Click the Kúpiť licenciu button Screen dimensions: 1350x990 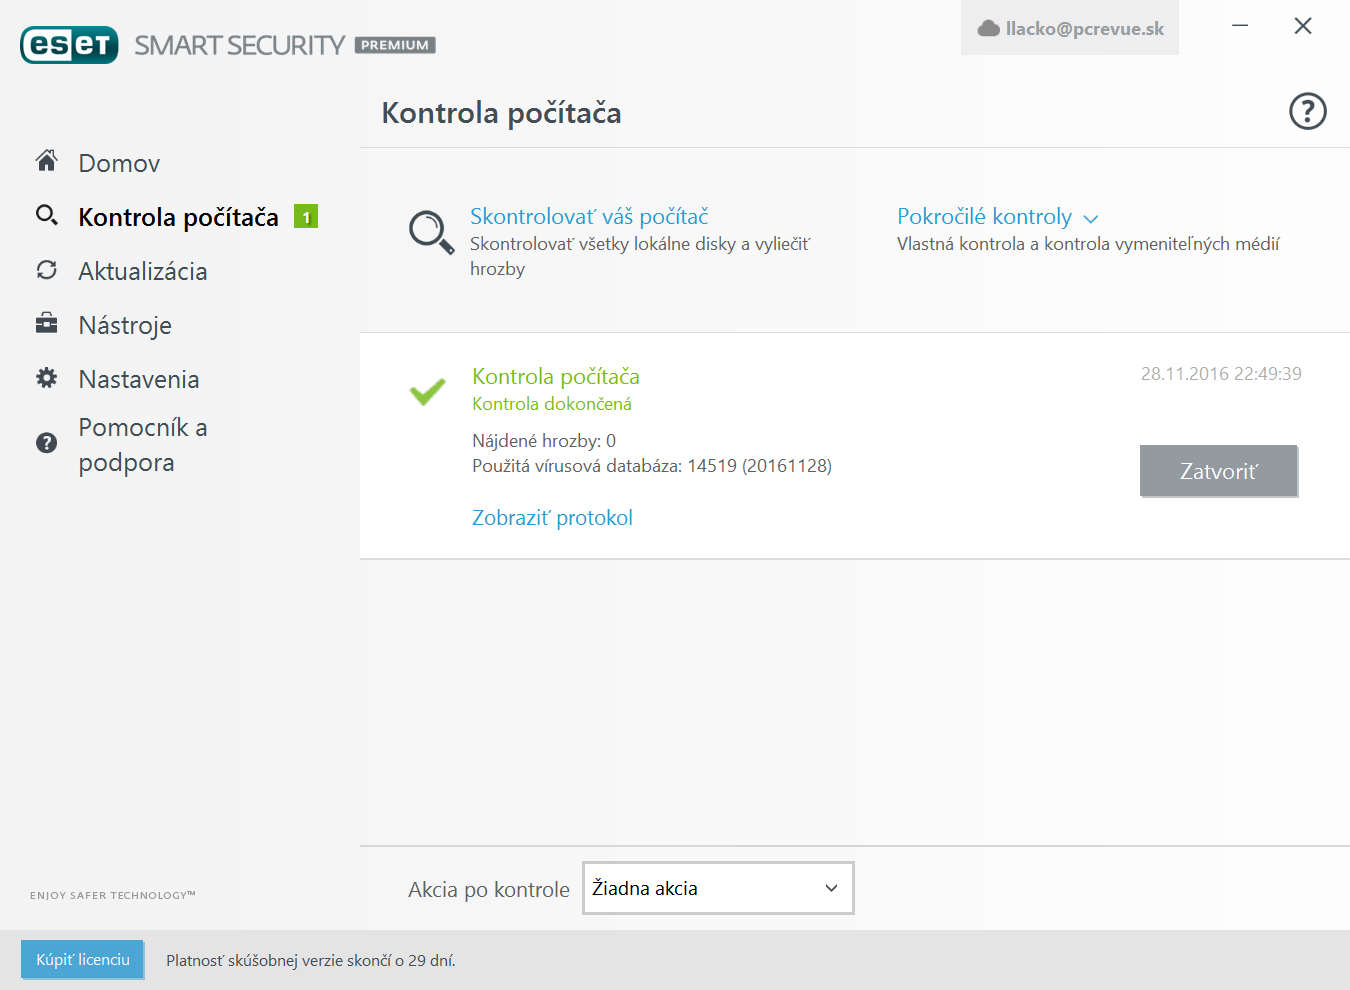83,960
